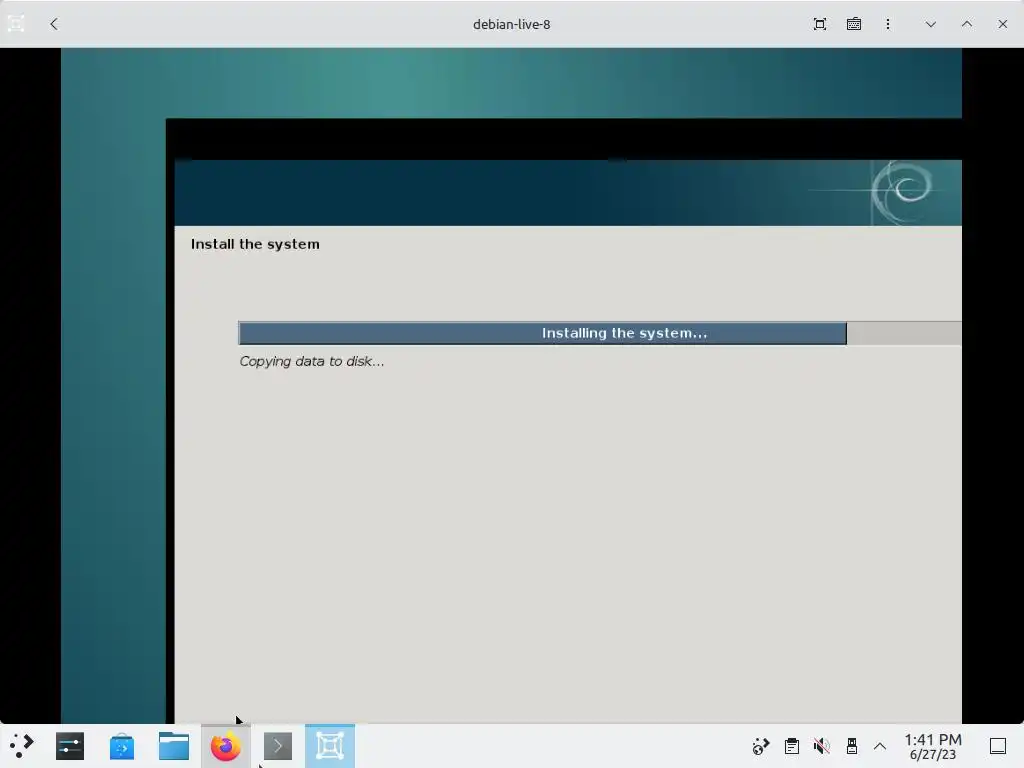Open the KDE application launcher

(22, 746)
